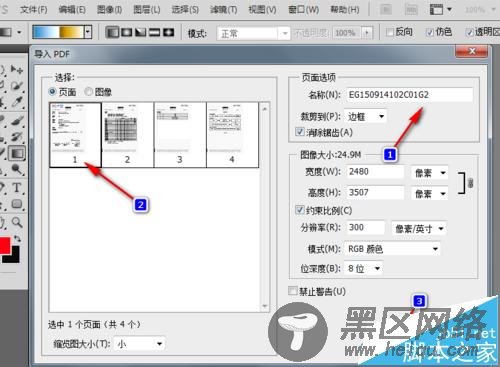The height and width of the screenshot is (367, 500).
Task: Select page 2 thumbnail
Action: [127, 135]
